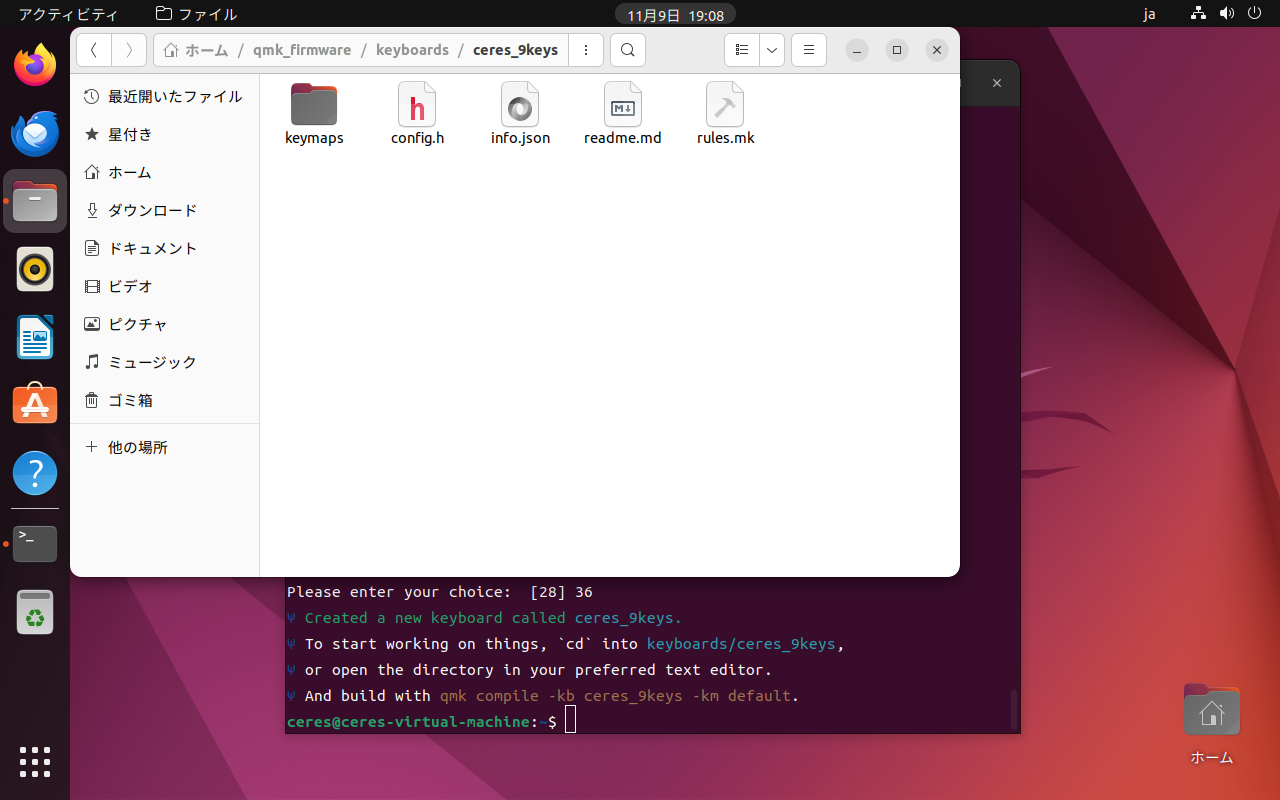Go to keyboards in the path bar
This screenshot has width=1280, height=800.
point(412,50)
